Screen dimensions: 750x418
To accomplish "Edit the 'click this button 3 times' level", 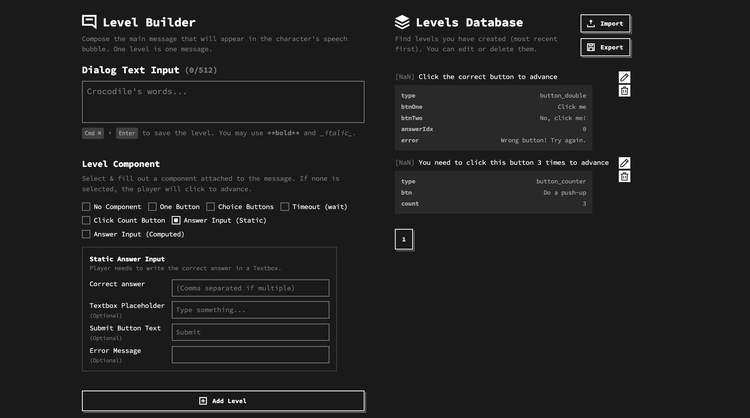I will coord(624,163).
